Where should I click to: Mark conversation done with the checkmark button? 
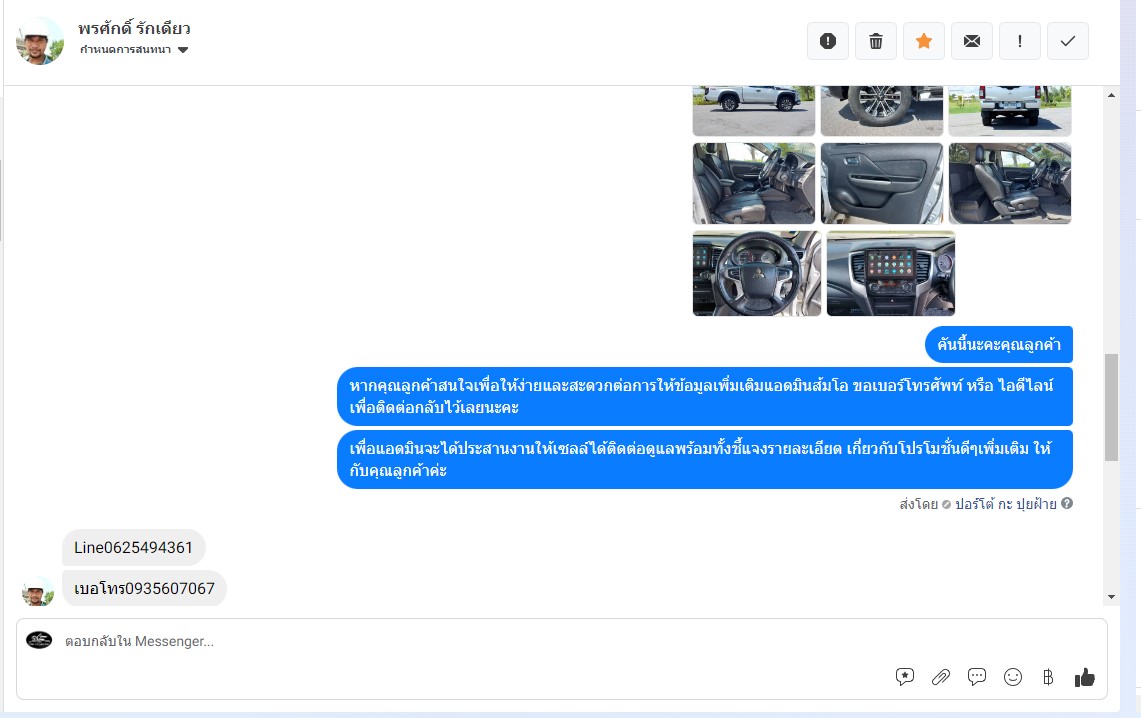[x=1068, y=41]
